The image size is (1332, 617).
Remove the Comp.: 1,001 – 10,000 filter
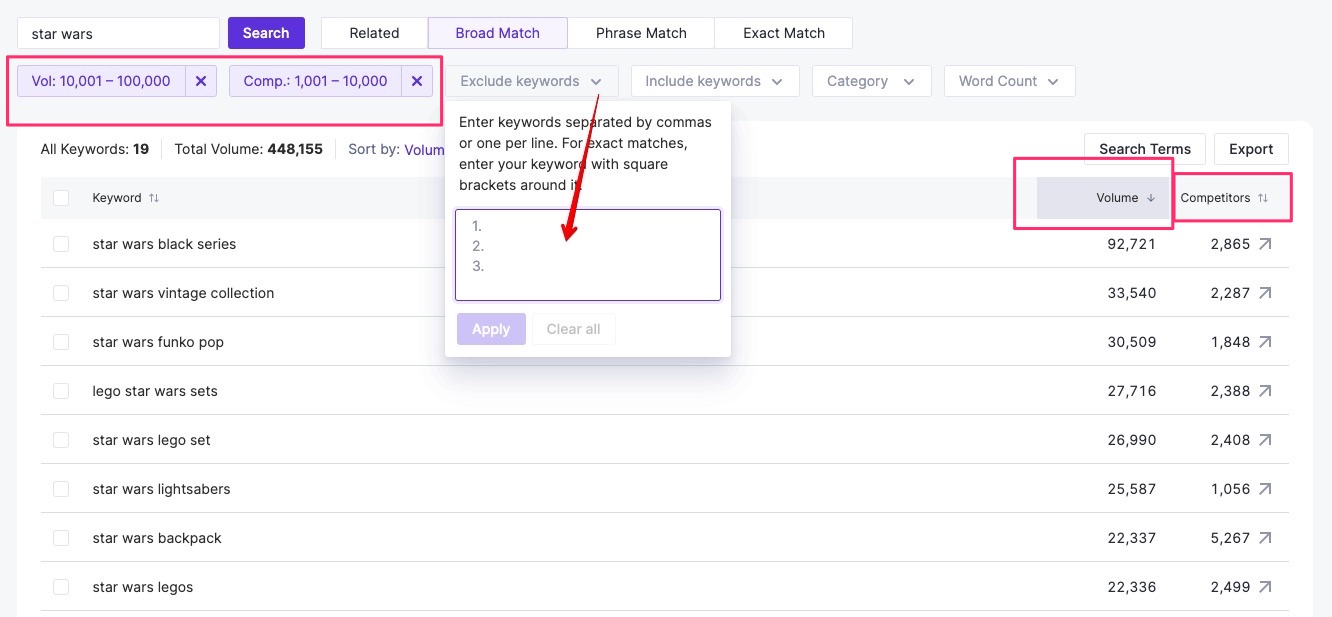pyautogui.click(x=417, y=81)
